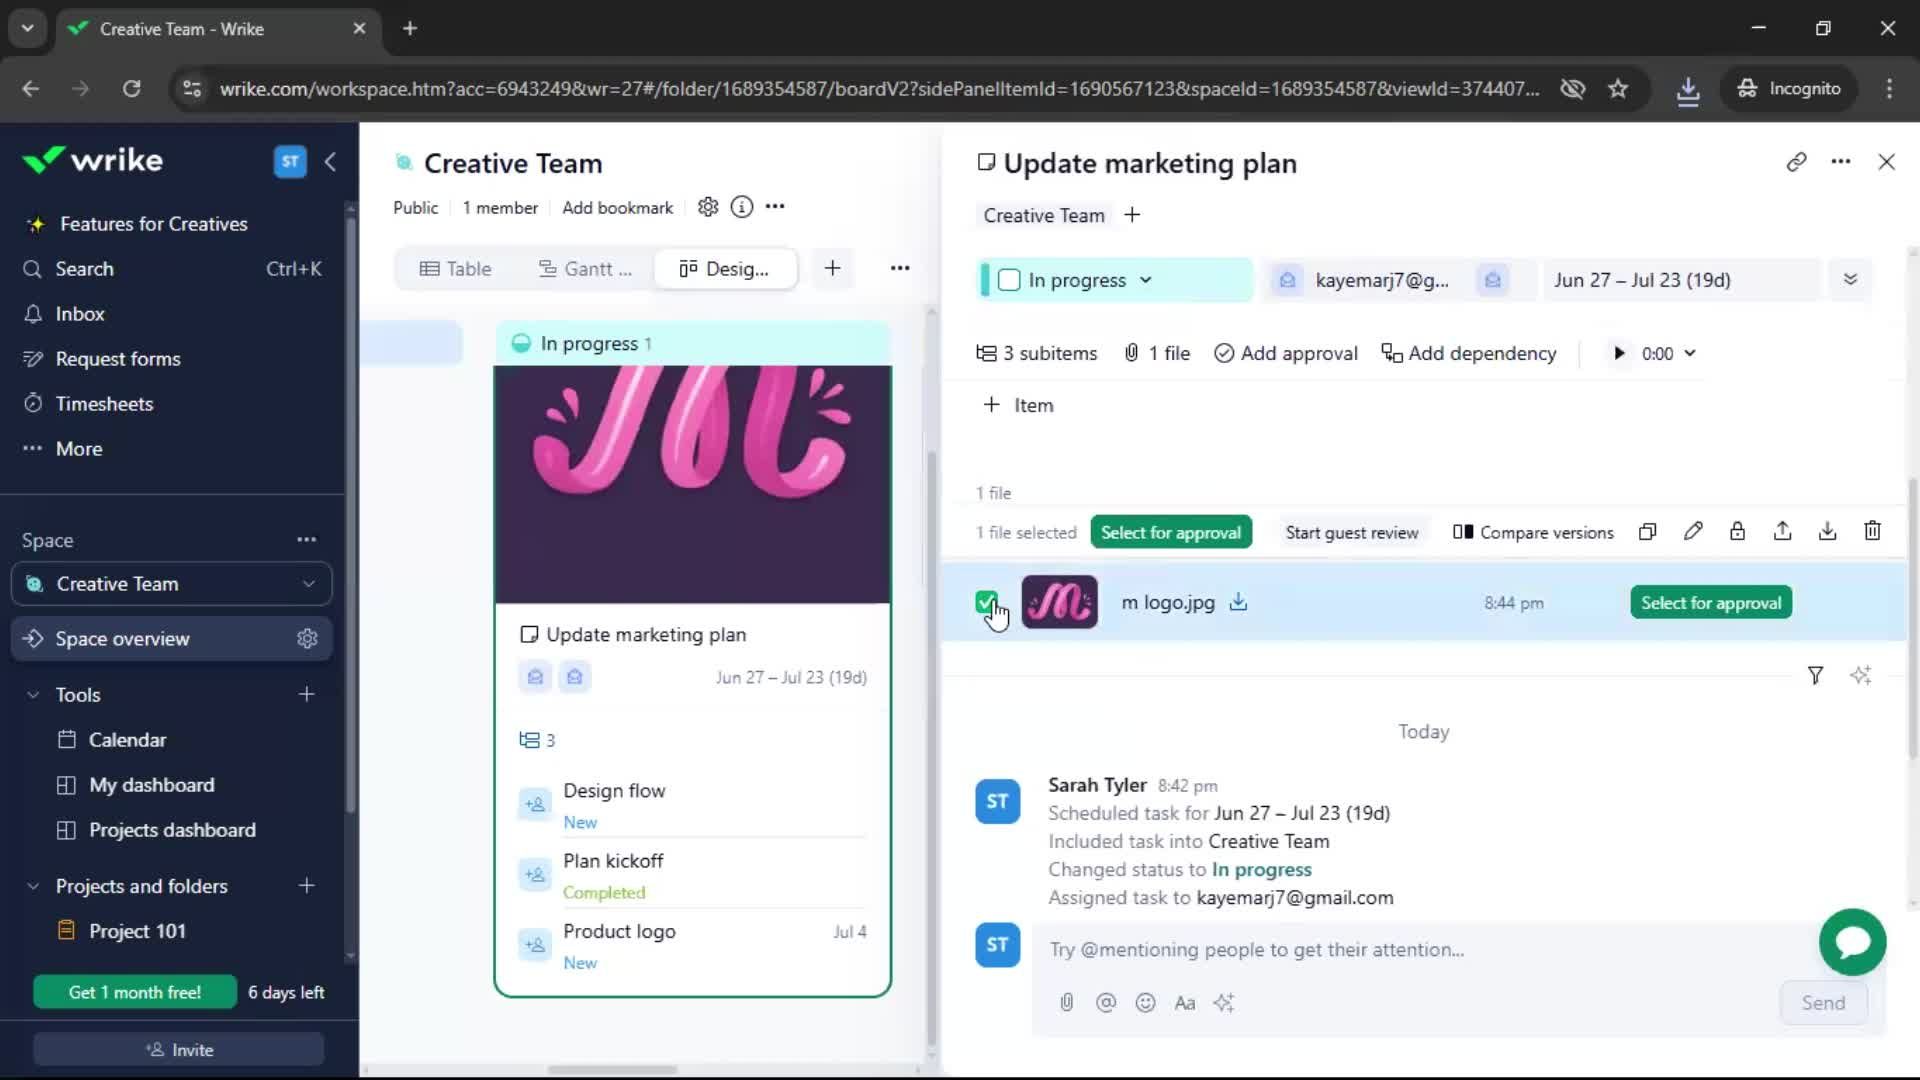Screen dimensions: 1920x1080
Task: Click Select for approval in file toolbar
Action: tap(1170, 533)
